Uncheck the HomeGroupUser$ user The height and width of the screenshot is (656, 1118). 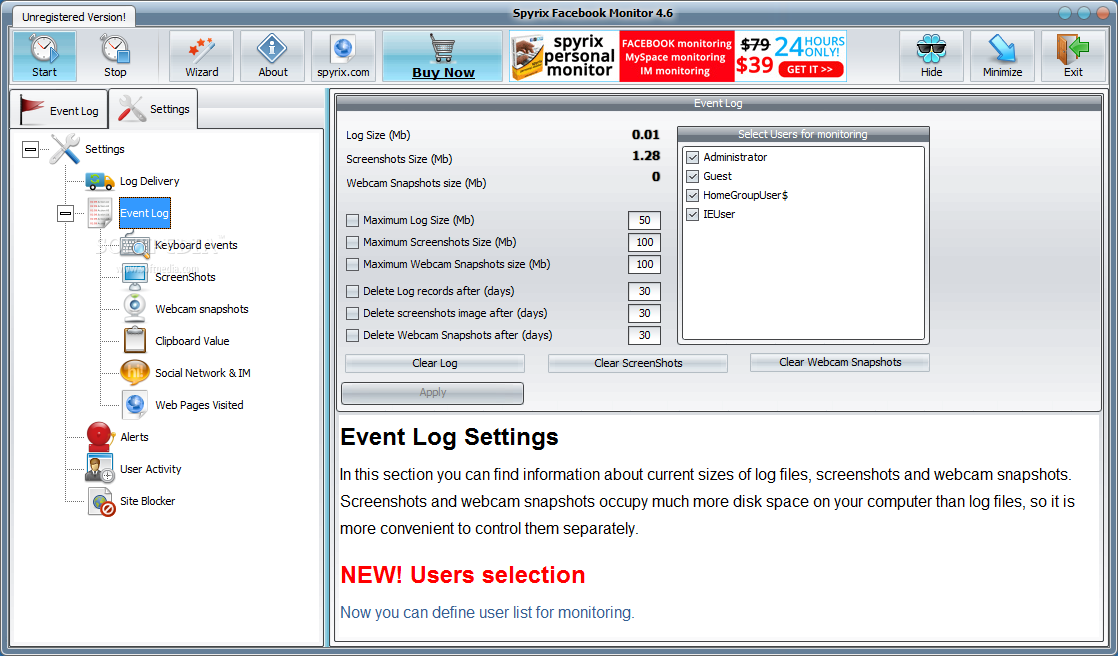(x=692, y=195)
